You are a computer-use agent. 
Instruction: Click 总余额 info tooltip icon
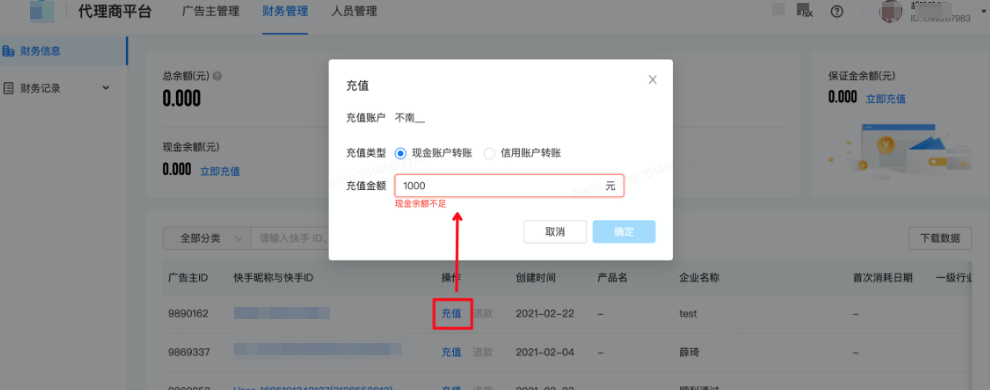(x=217, y=76)
